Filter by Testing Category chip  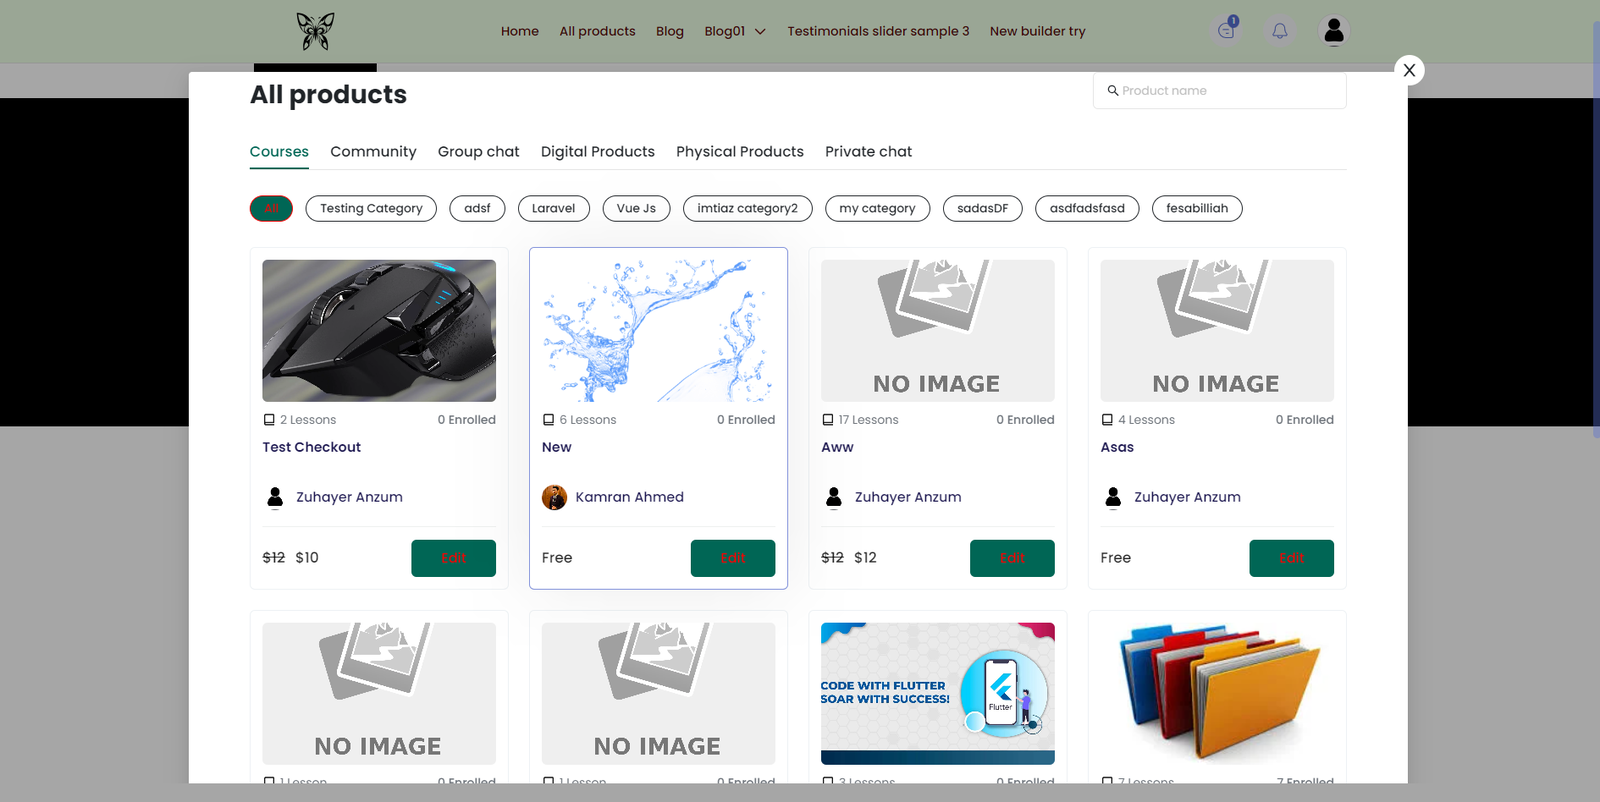[371, 208]
